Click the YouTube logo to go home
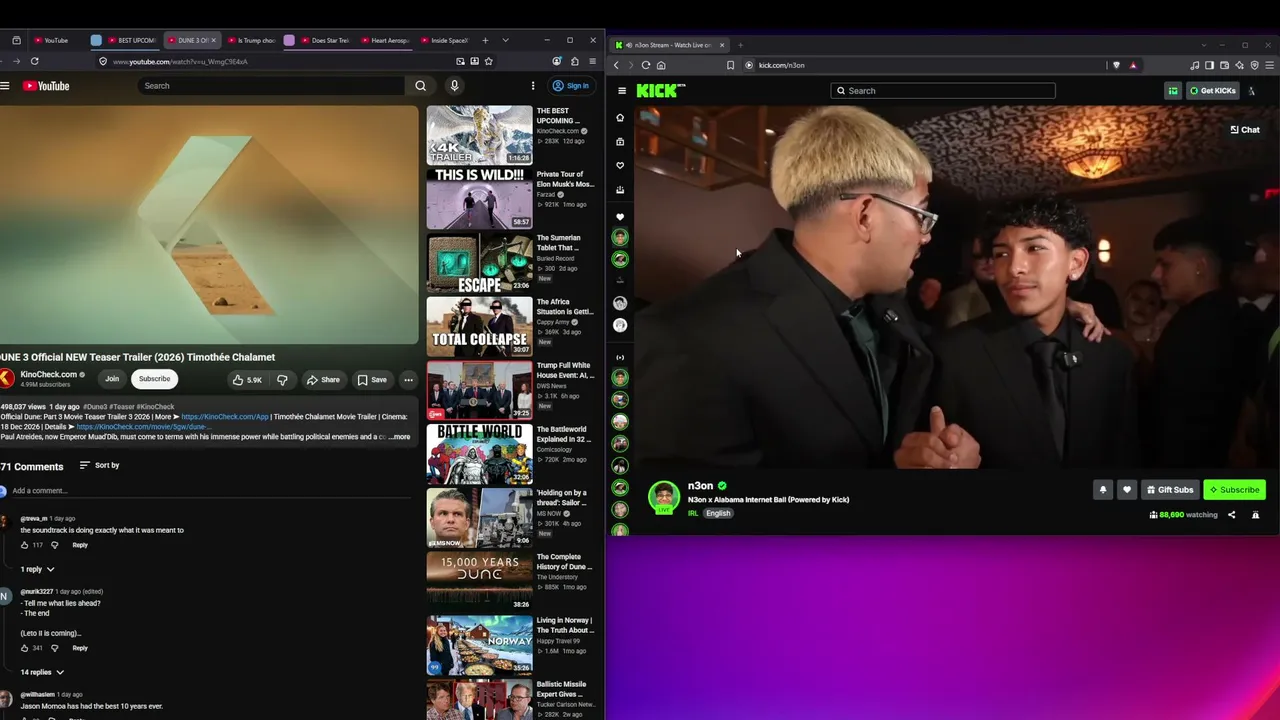Image resolution: width=1280 pixels, height=720 pixels. point(47,86)
